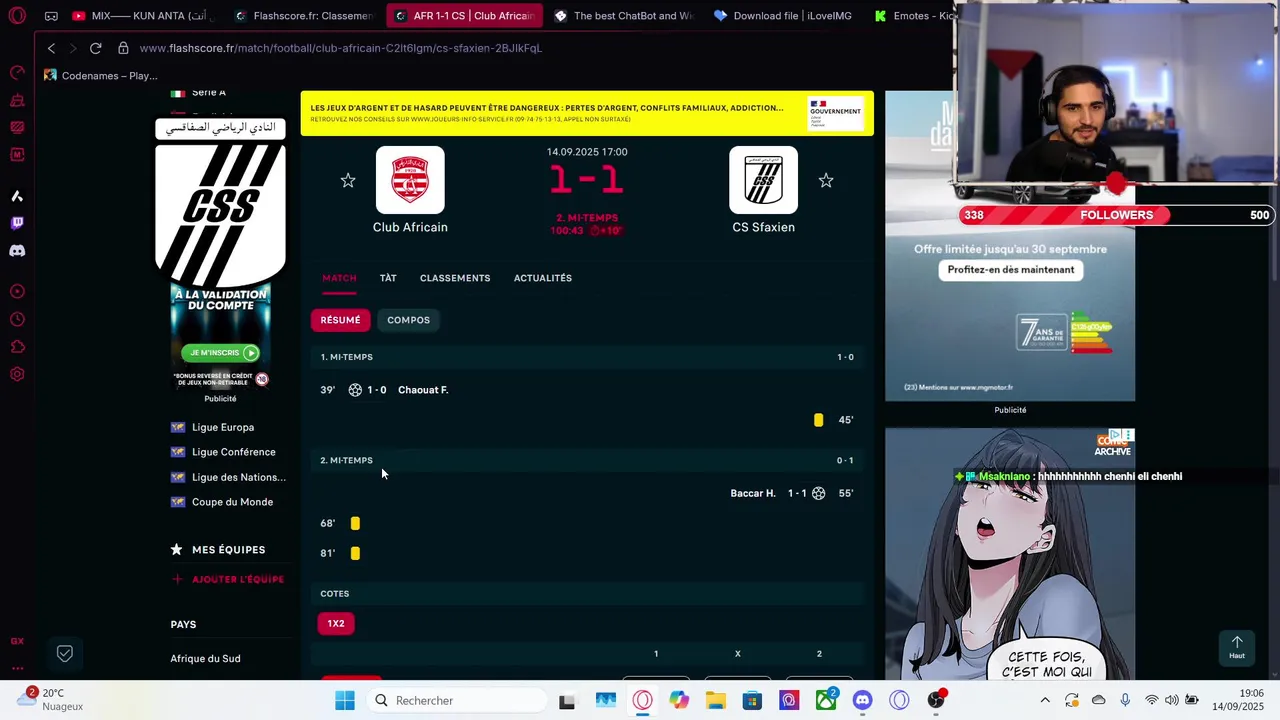Open sidebar settings gear icon
Screen dimensions: 1280x720
point(17,374)
